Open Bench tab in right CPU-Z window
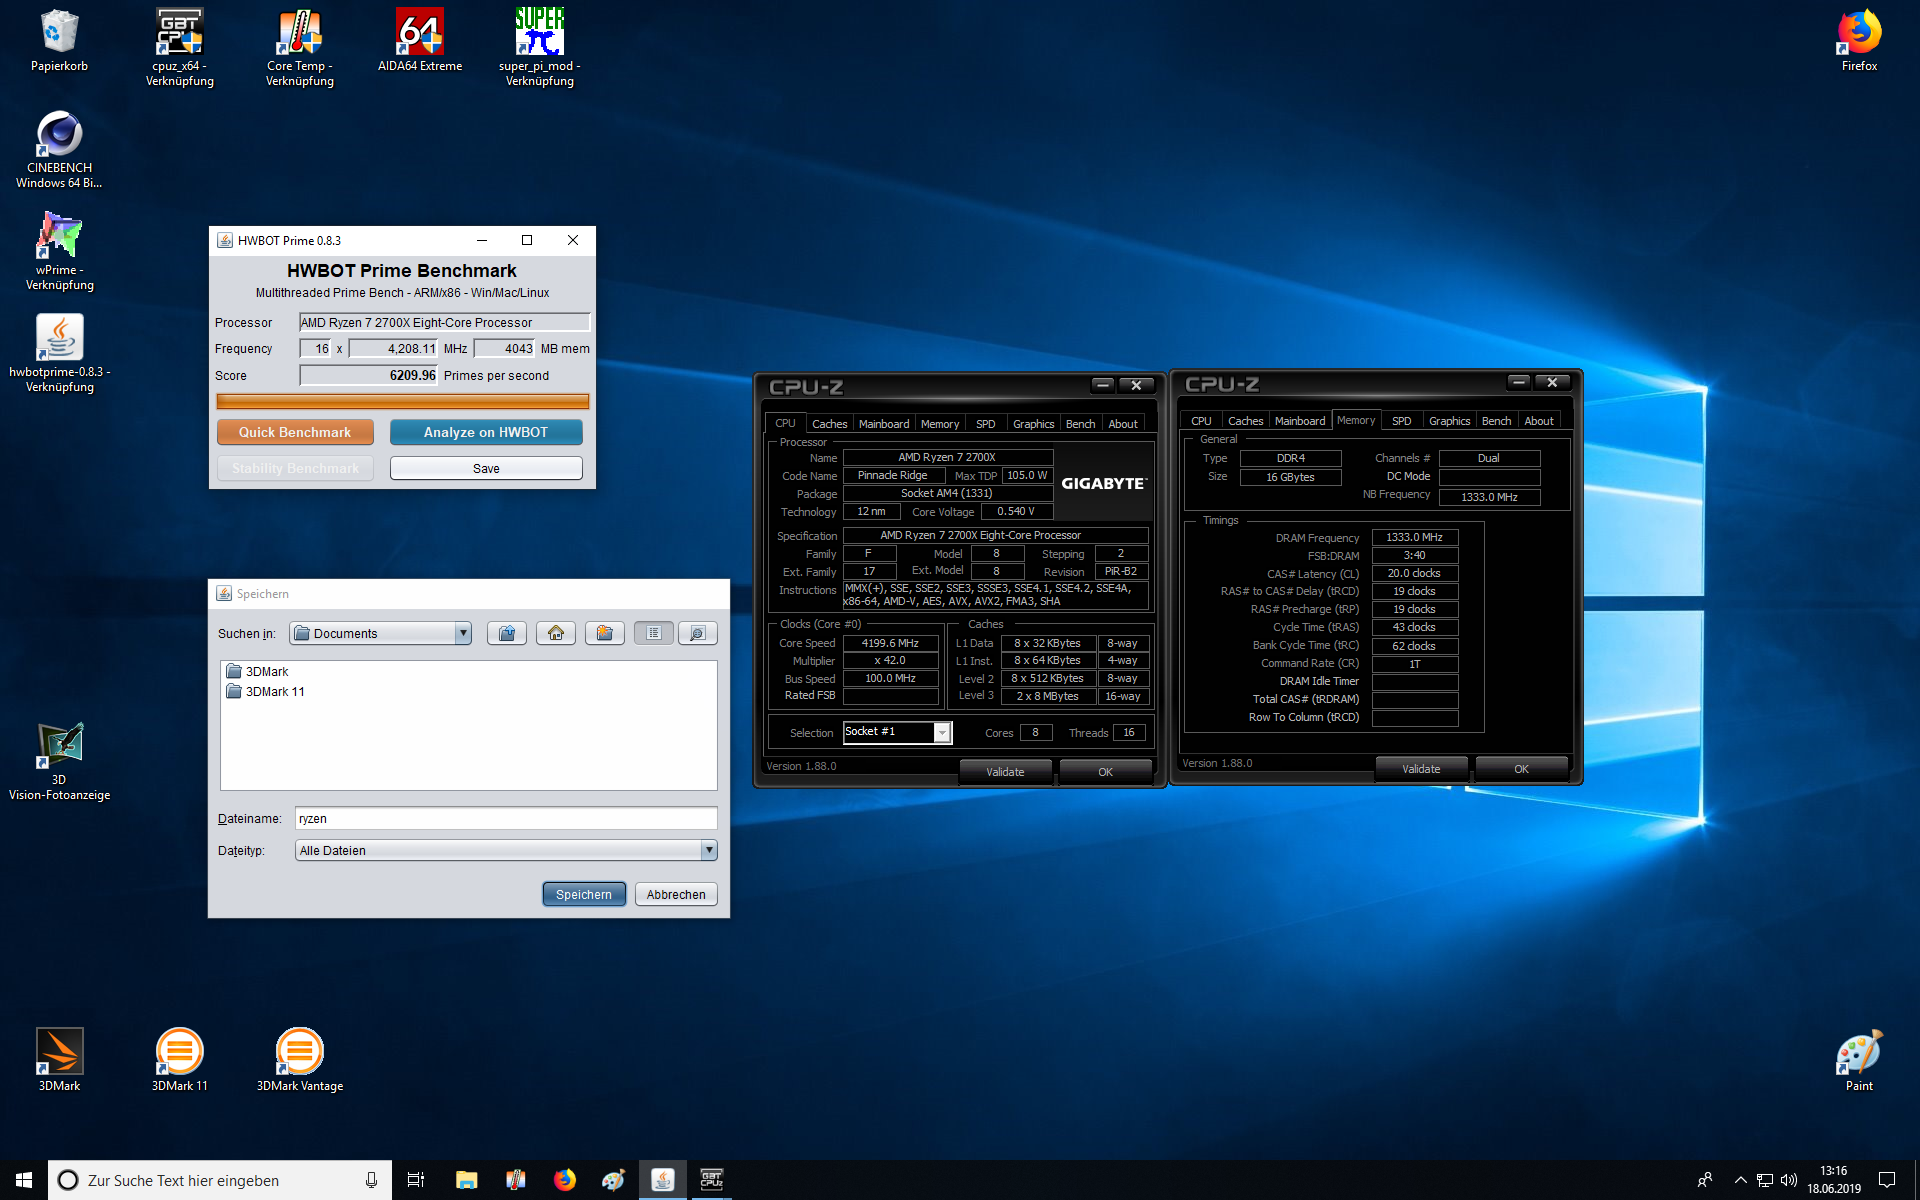 pos(1496,421)
